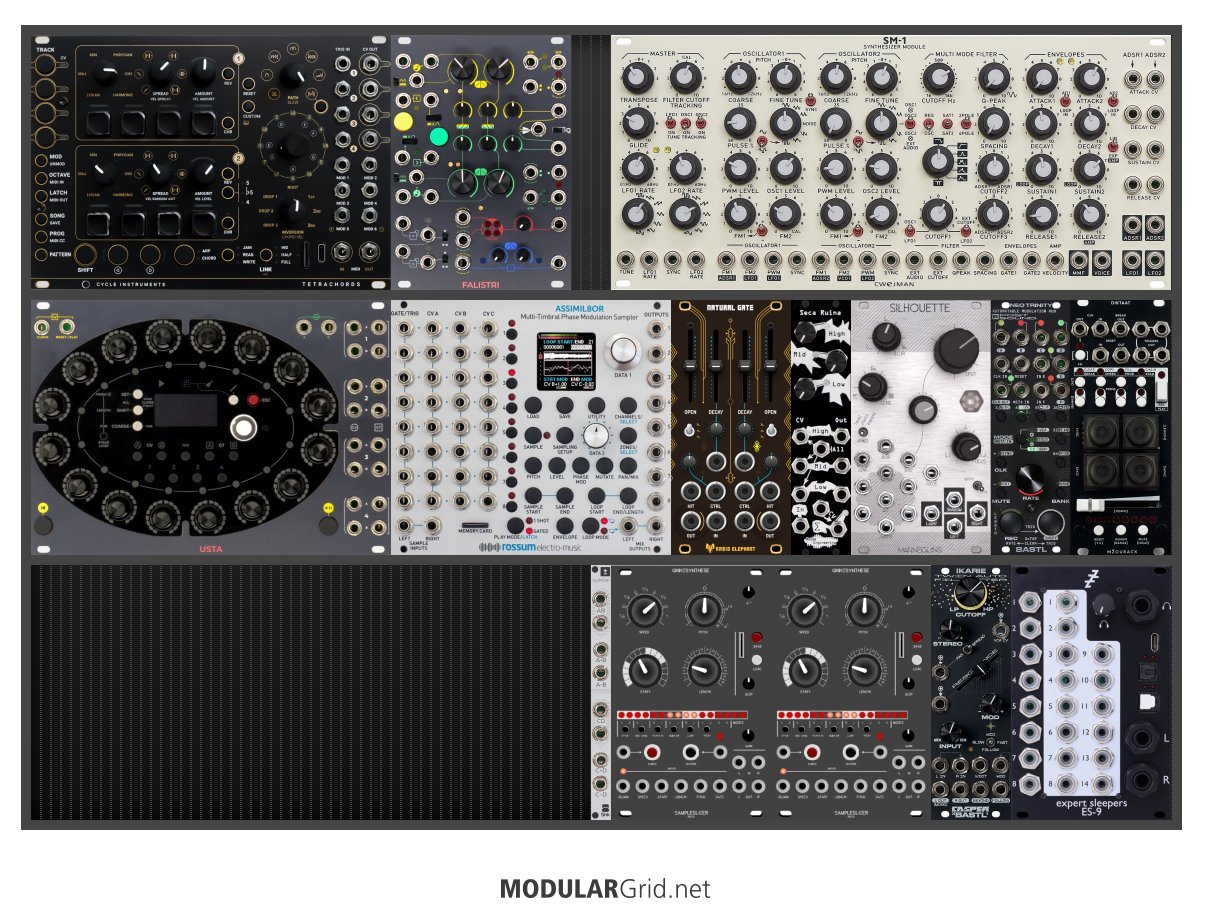Click the RESONANCE slider on Ikarie
The height and width of the screenshot is (910, 1212).
(982, 671)
